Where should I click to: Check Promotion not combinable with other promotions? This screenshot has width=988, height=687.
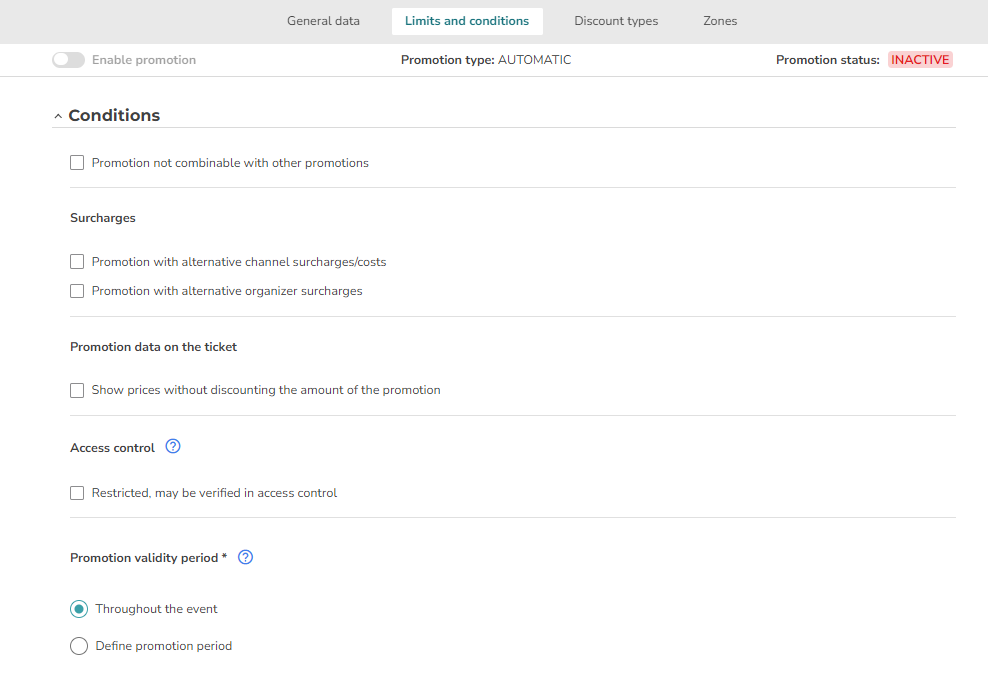[77, 163]
